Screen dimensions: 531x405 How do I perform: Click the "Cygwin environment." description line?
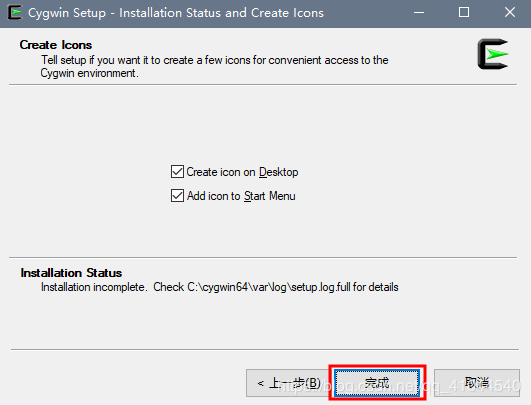point(89,73)
